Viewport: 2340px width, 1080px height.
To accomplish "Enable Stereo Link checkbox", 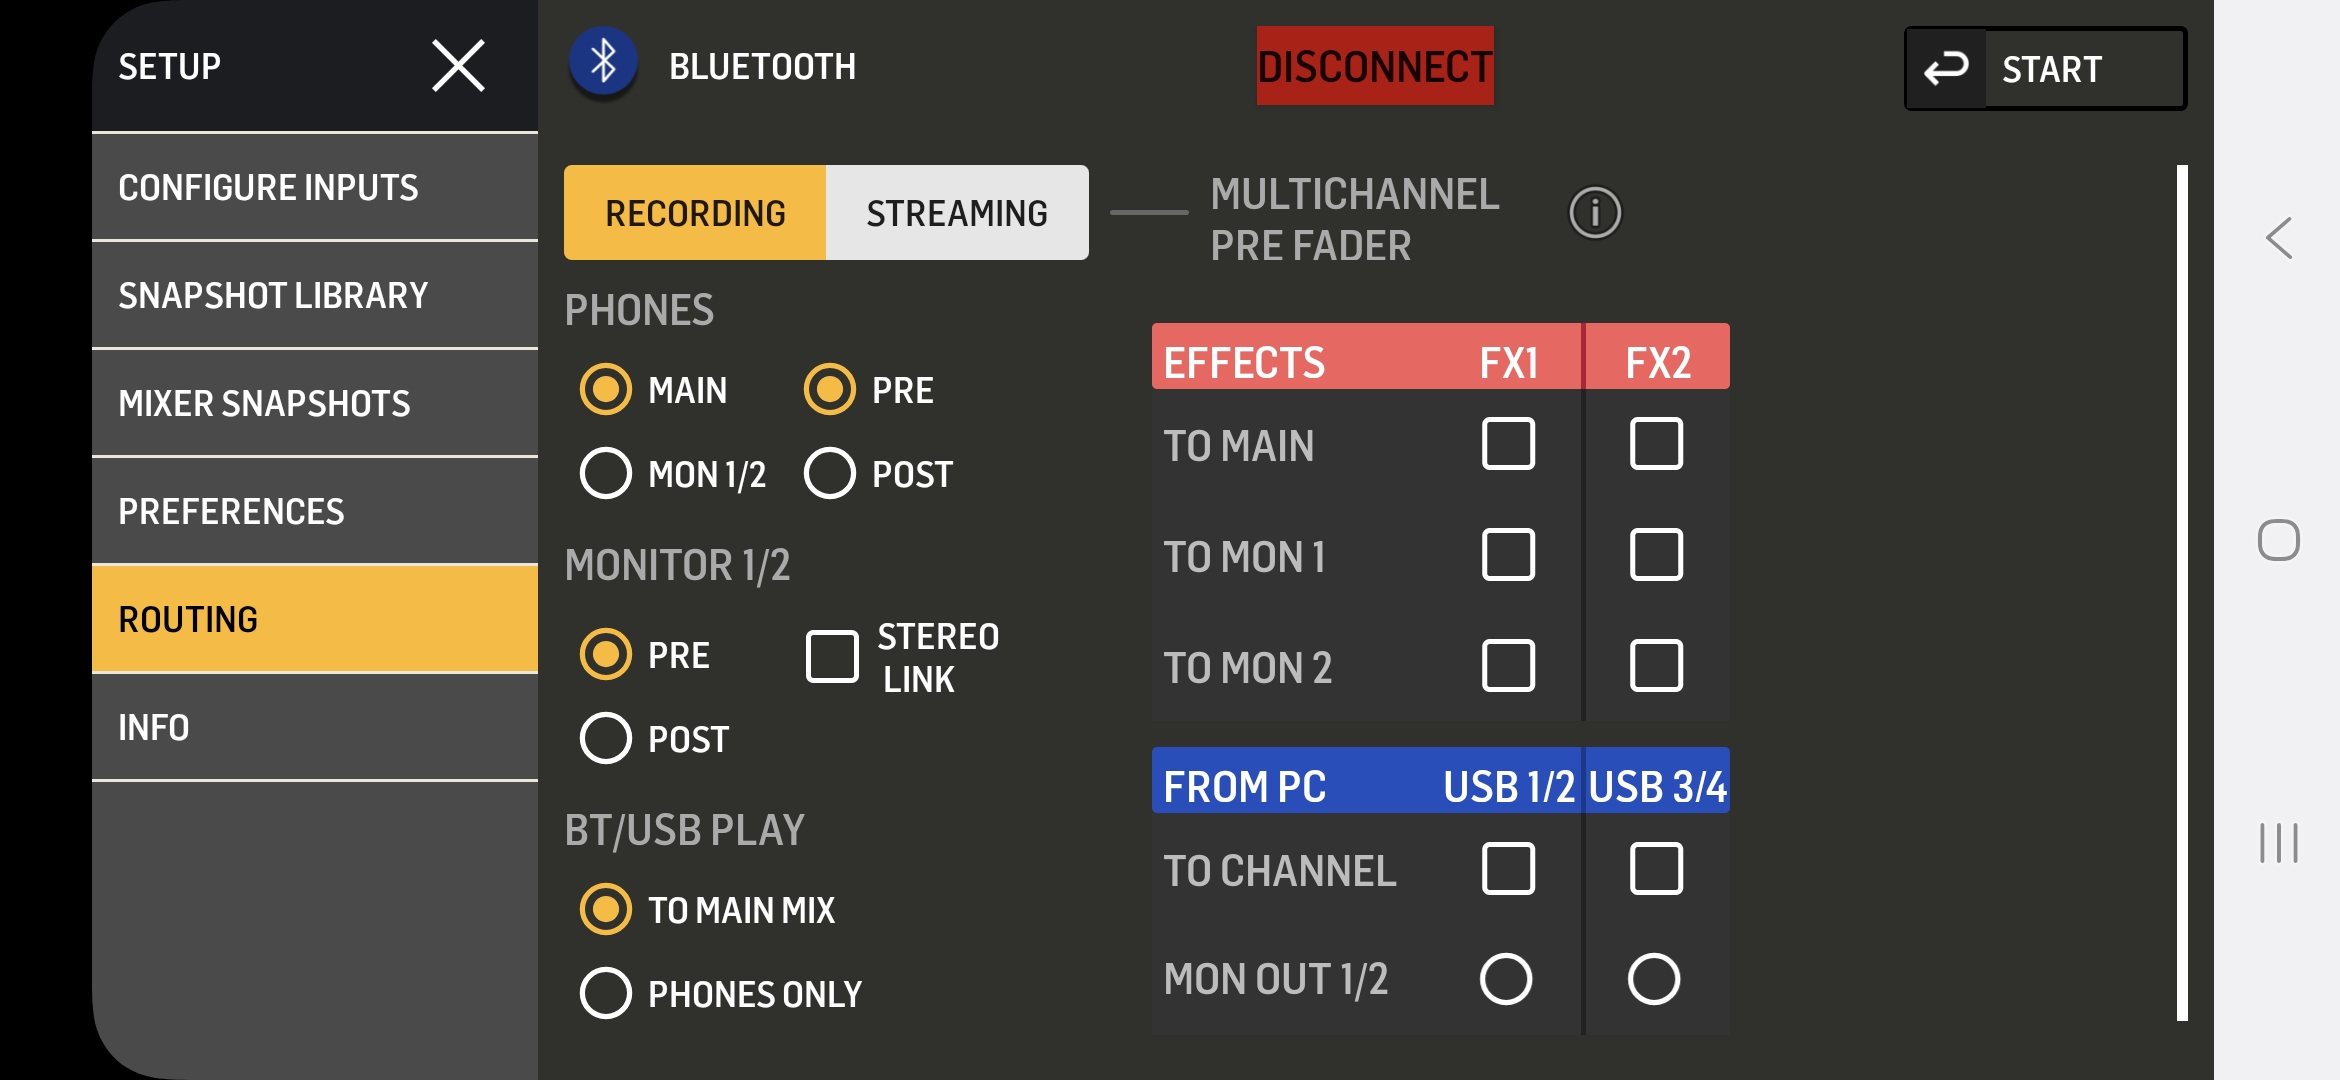I will (x=832, y=657).
